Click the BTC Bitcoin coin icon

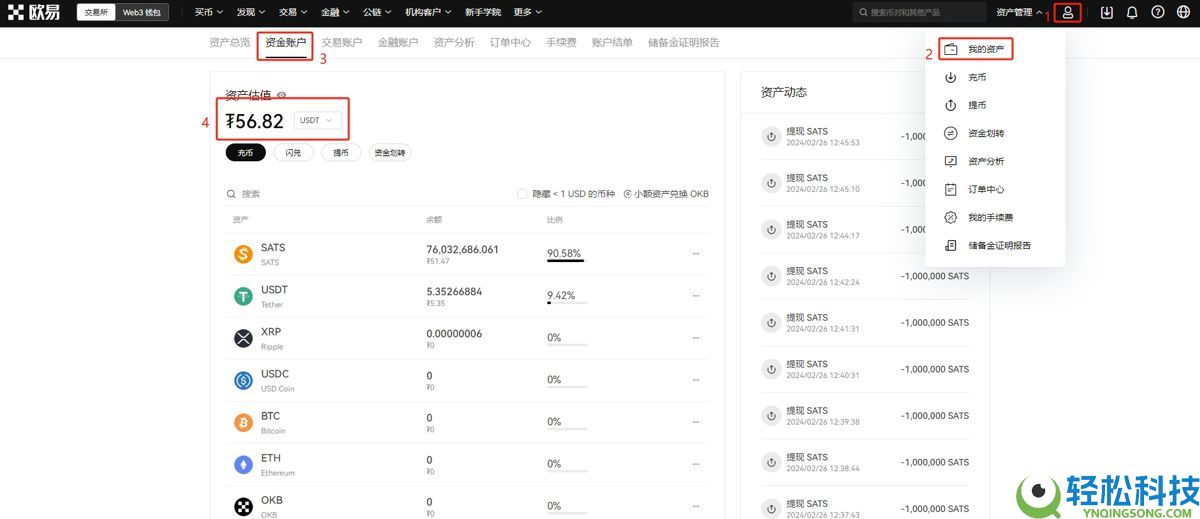(243, 422)
